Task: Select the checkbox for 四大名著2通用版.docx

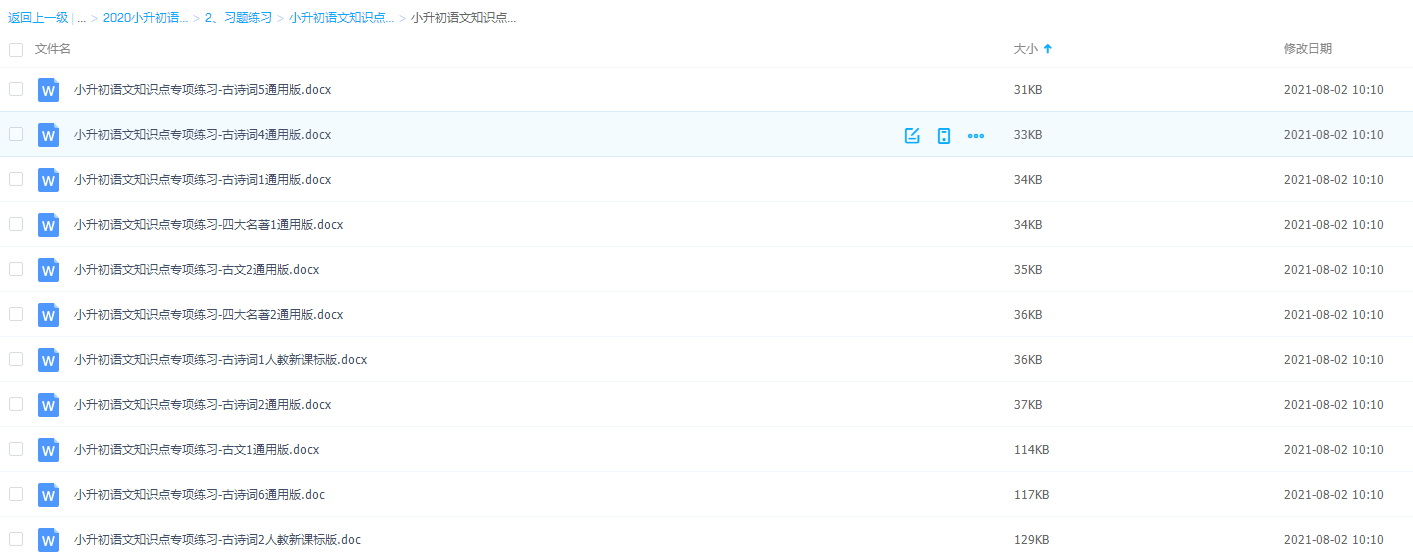Action: point(16,314)
